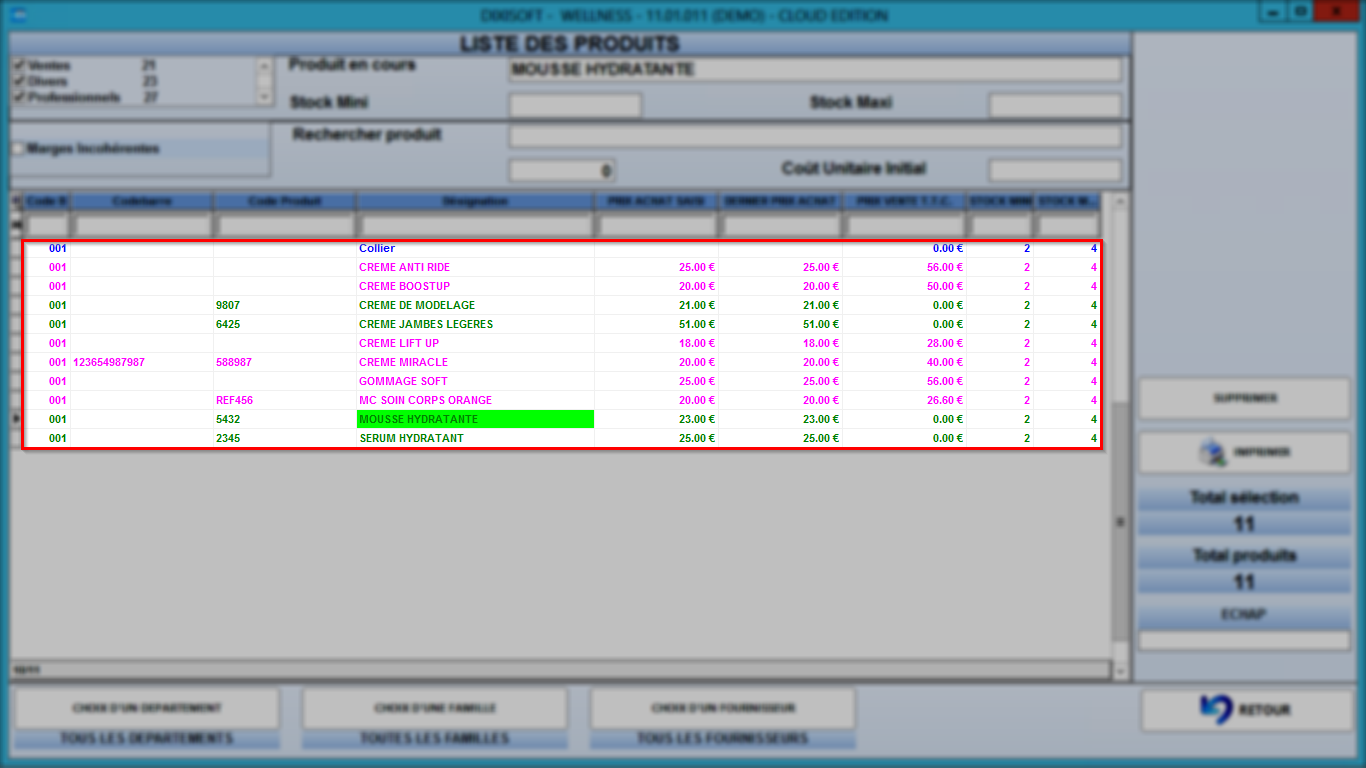
Task: Select the CREME LIFT UP row
Action: point(562,343)
